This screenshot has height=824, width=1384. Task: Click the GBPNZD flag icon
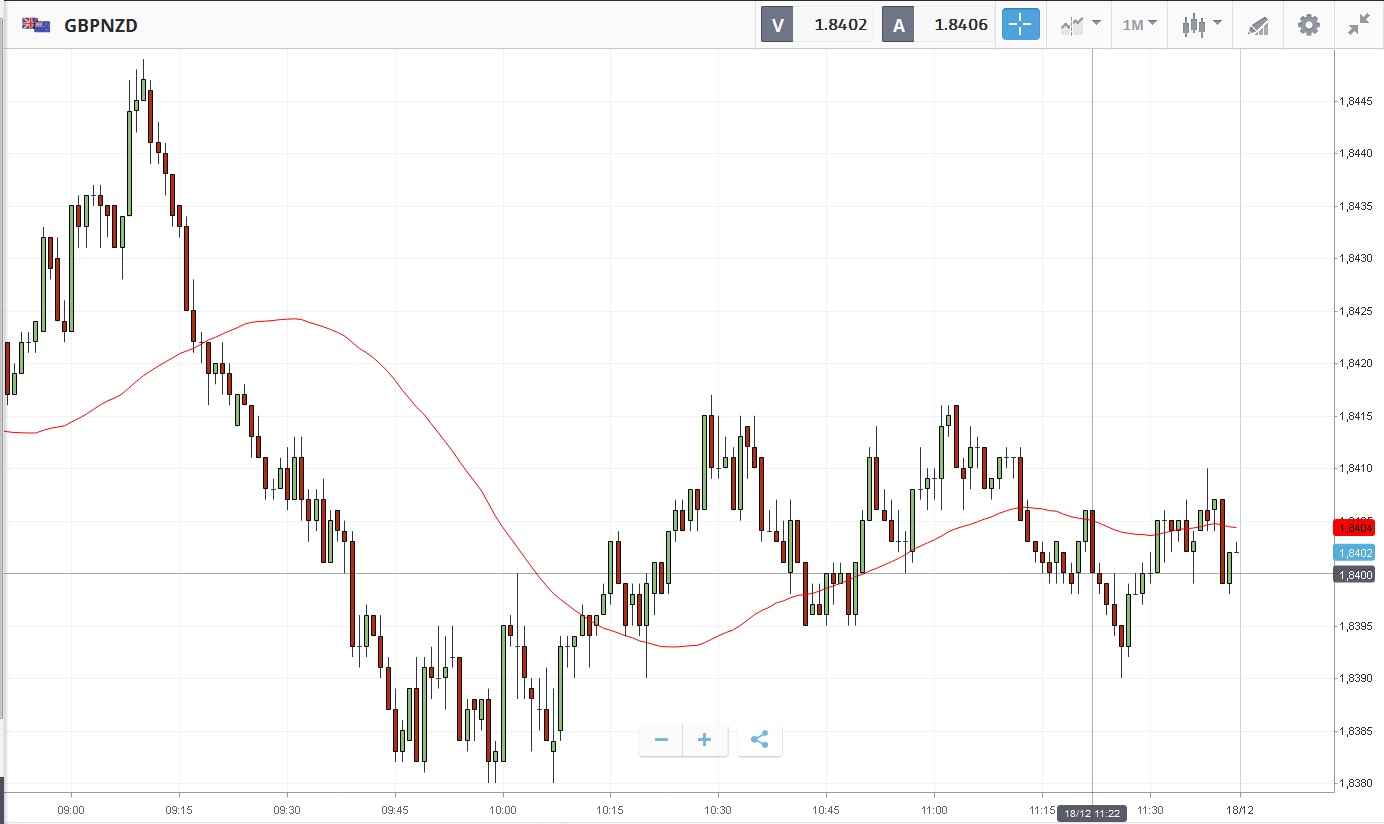(x=37, y=25)
